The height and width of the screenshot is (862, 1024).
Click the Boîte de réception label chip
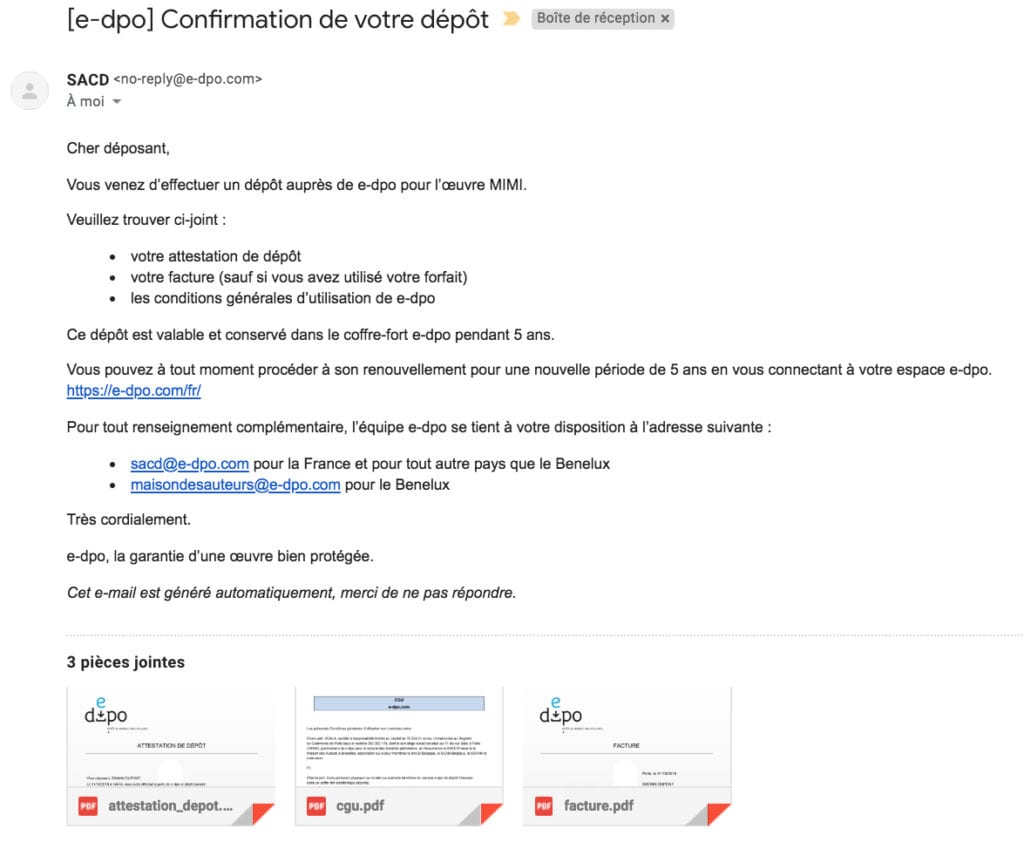click(x=602, y=18)
